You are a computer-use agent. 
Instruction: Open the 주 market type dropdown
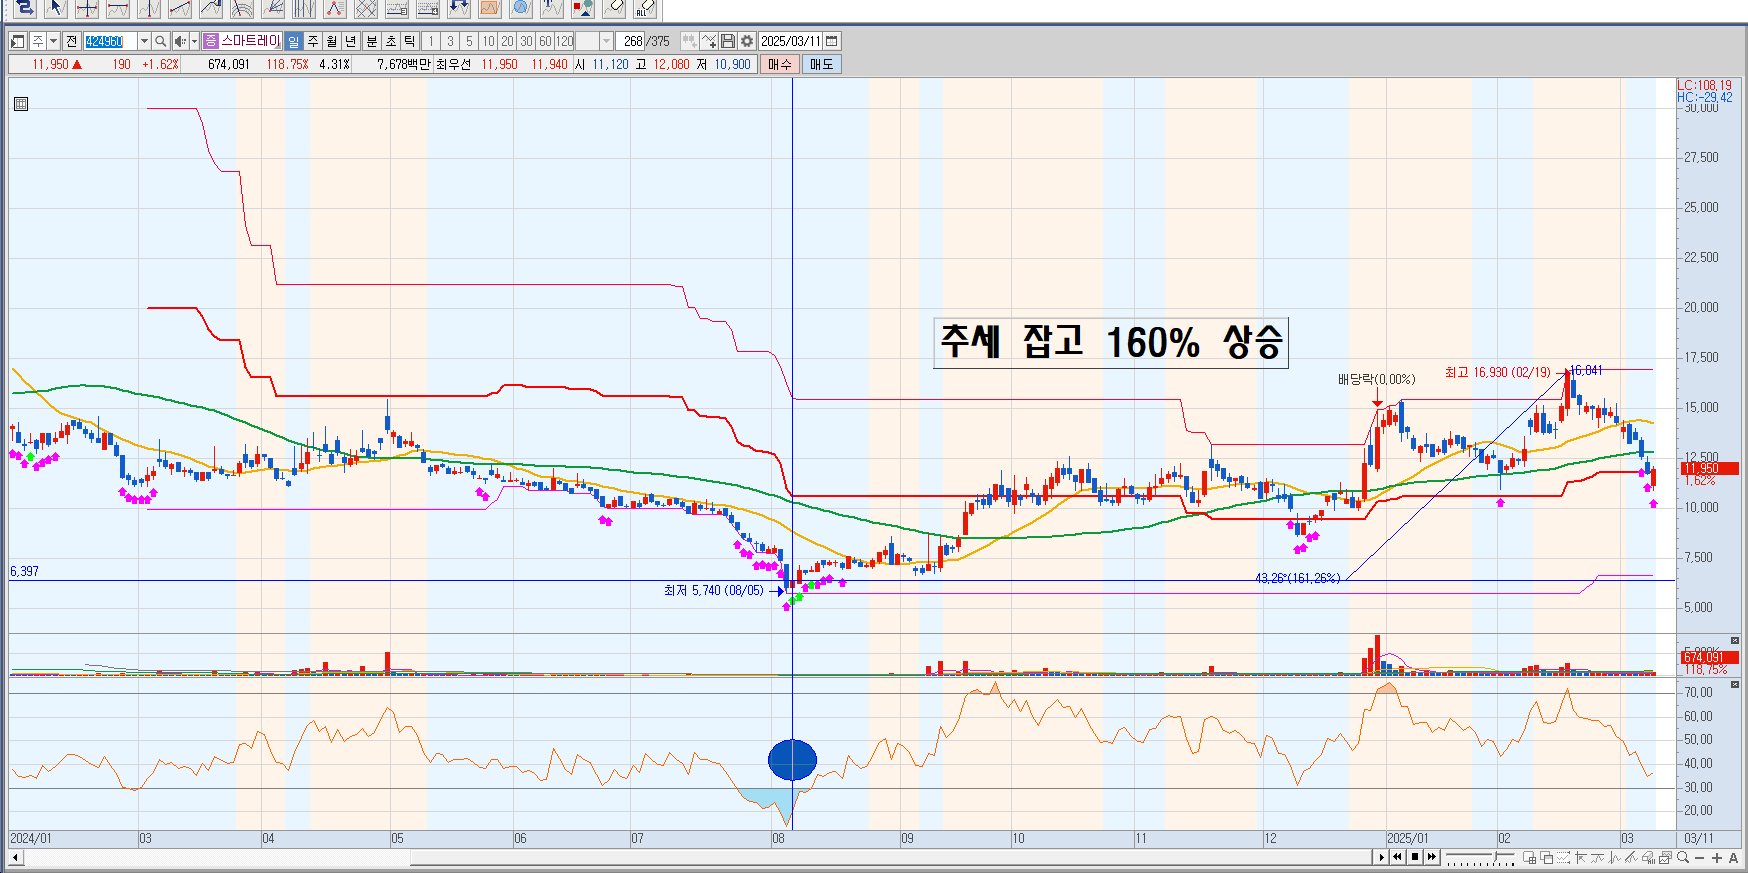pos(53,41)
